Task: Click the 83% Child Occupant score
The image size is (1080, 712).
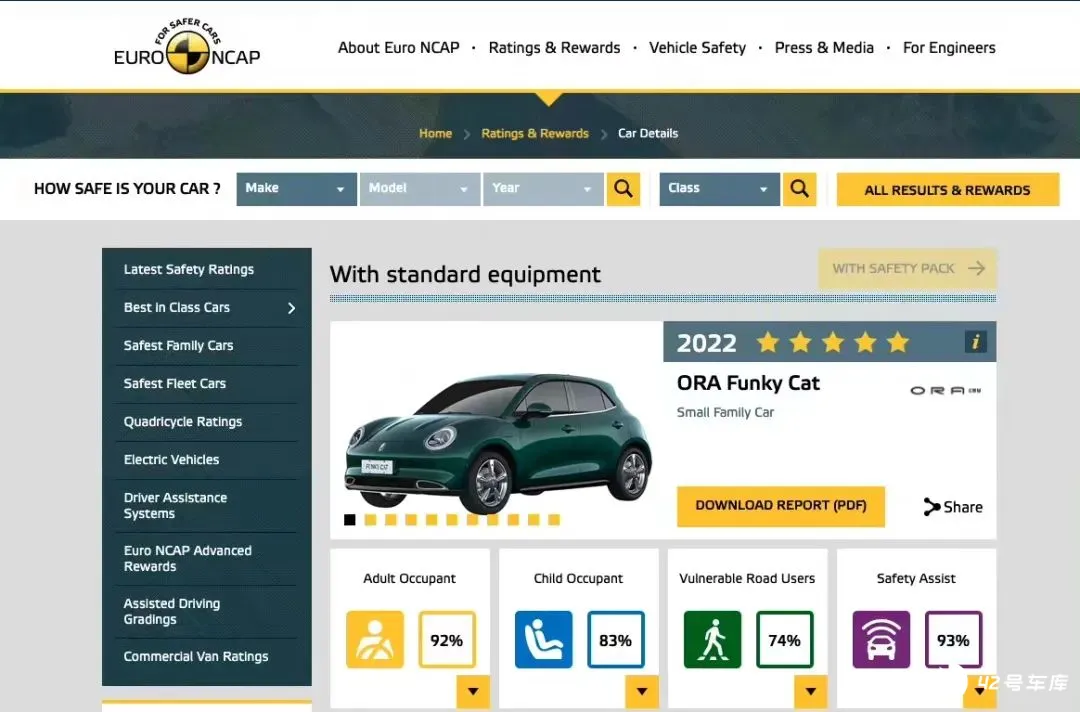Action: [616, 640]
